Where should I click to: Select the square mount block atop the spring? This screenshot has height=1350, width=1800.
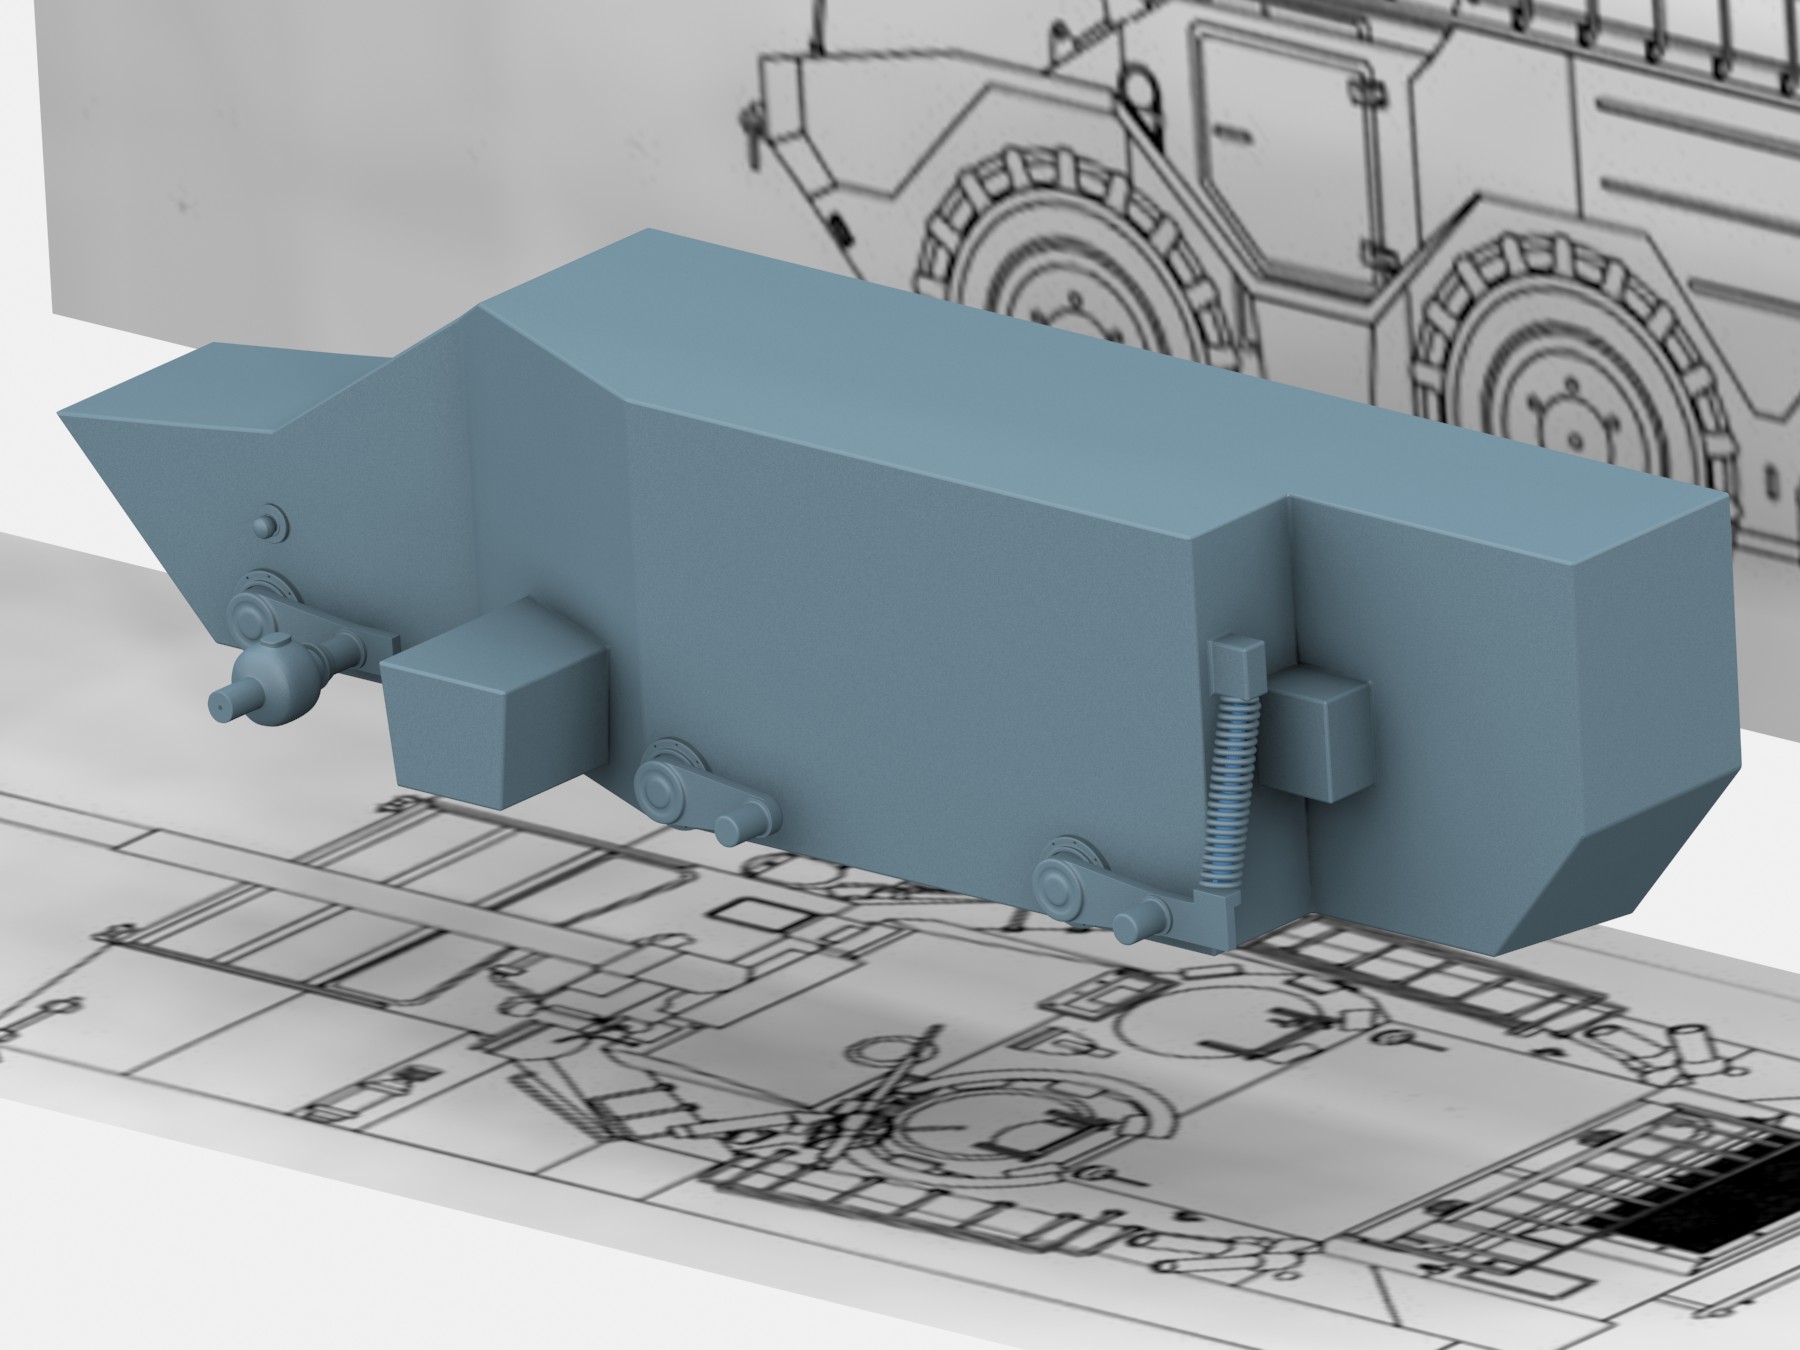[x=1238, y=668]
